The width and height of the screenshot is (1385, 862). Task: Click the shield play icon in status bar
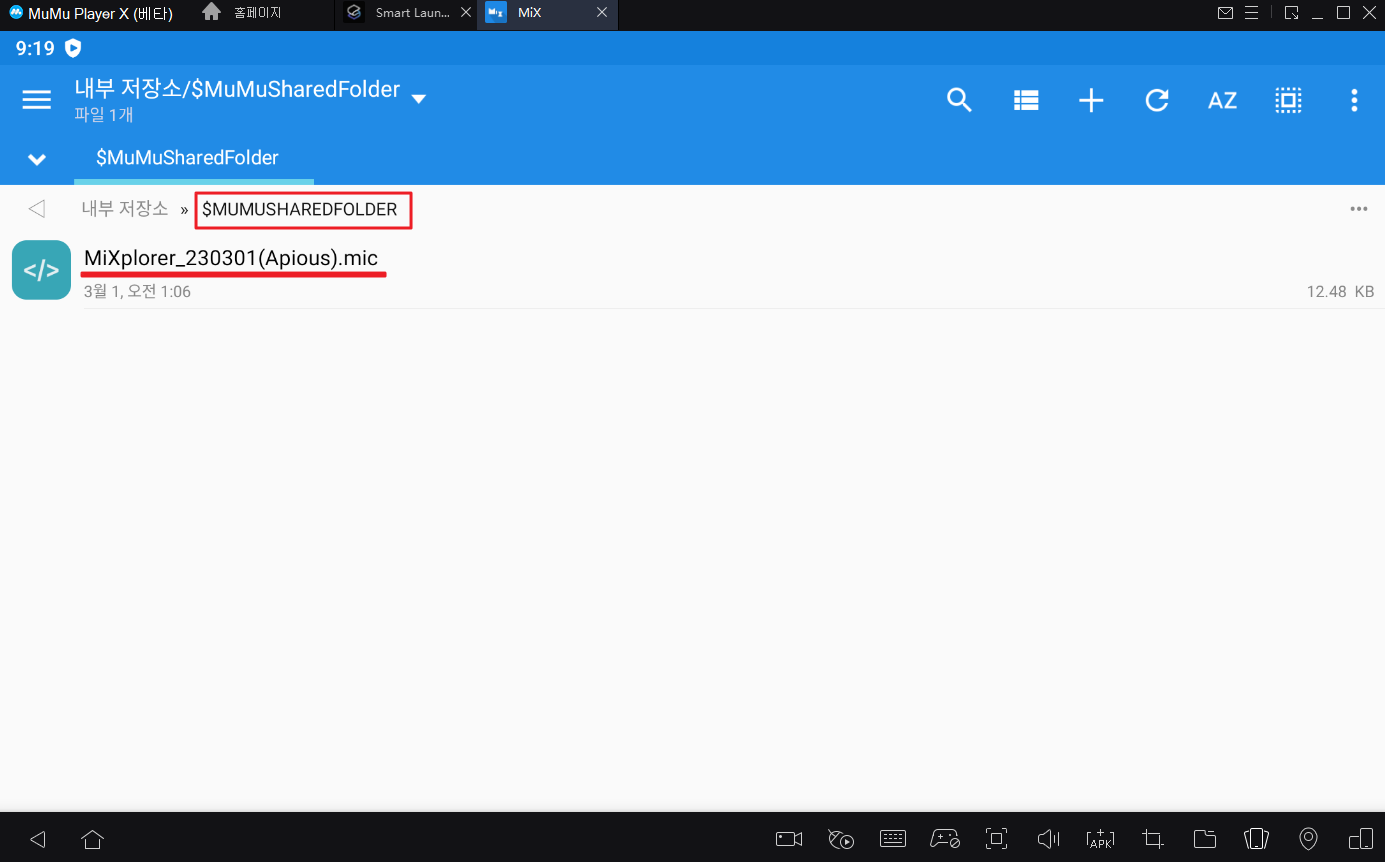[x=72, y=47]
